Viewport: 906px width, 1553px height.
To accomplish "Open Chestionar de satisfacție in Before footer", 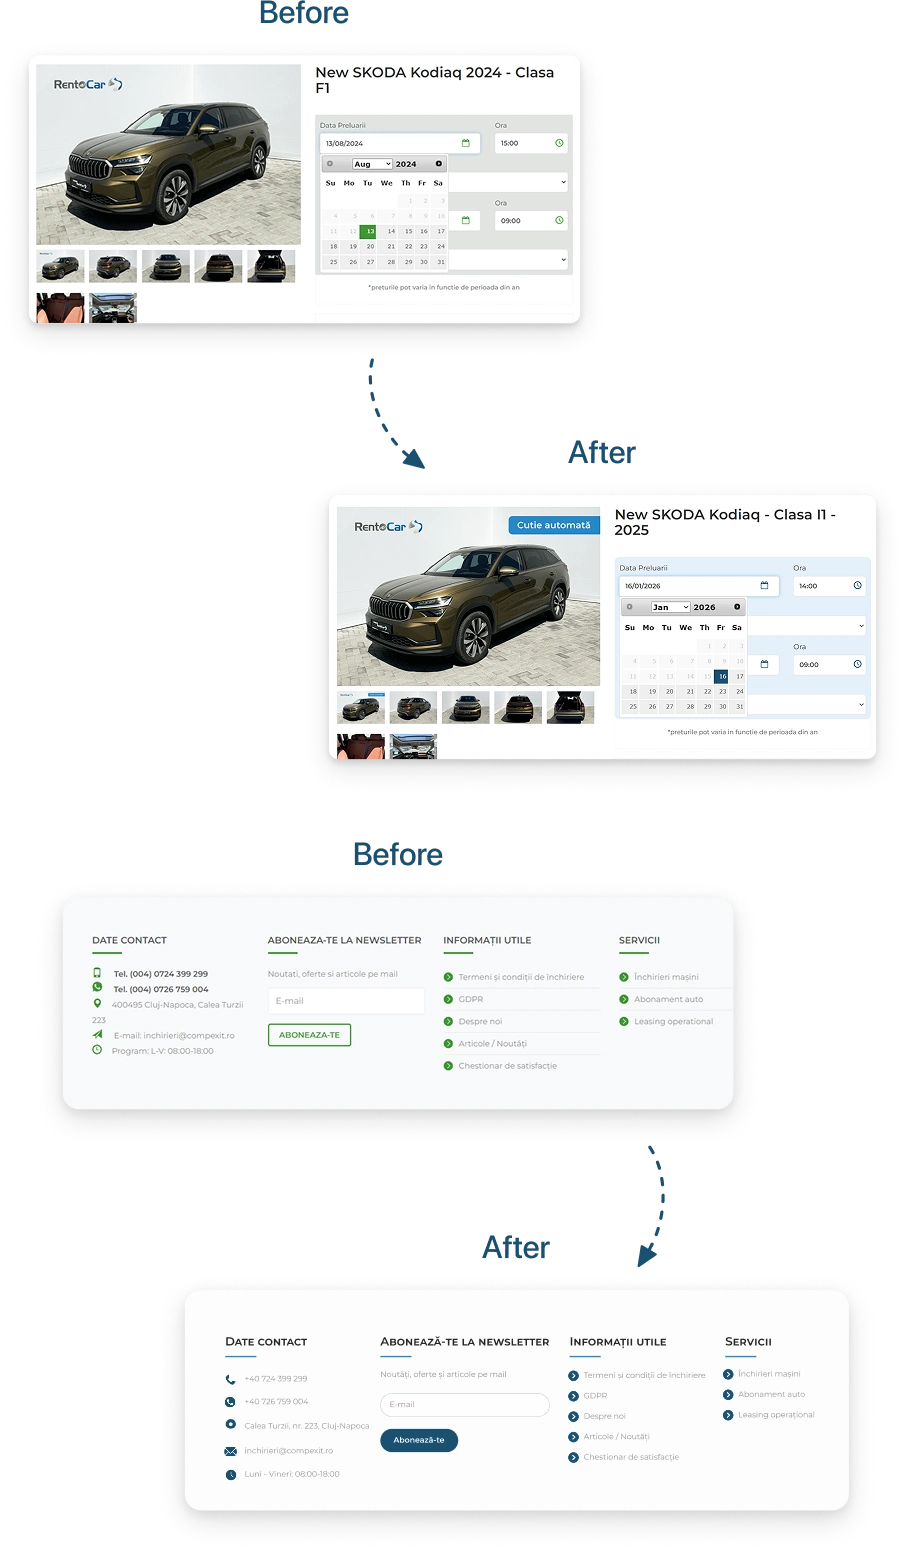I will 508,1066.
